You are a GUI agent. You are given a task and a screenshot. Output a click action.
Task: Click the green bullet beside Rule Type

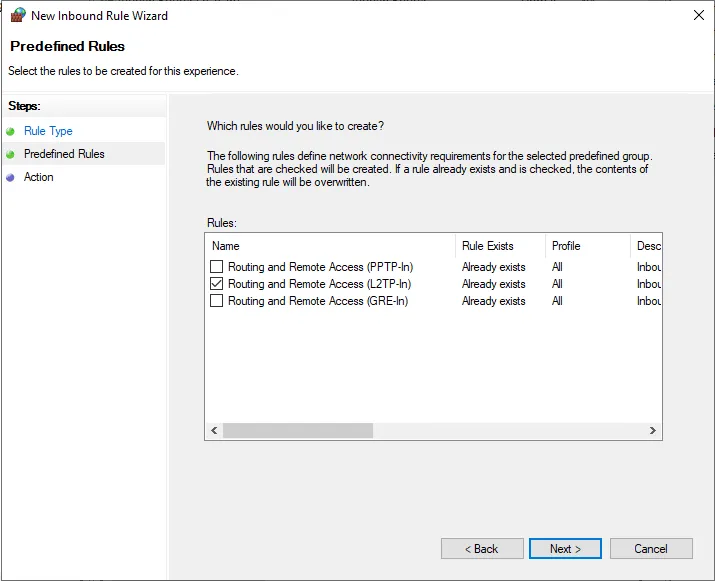coord(11,131)
